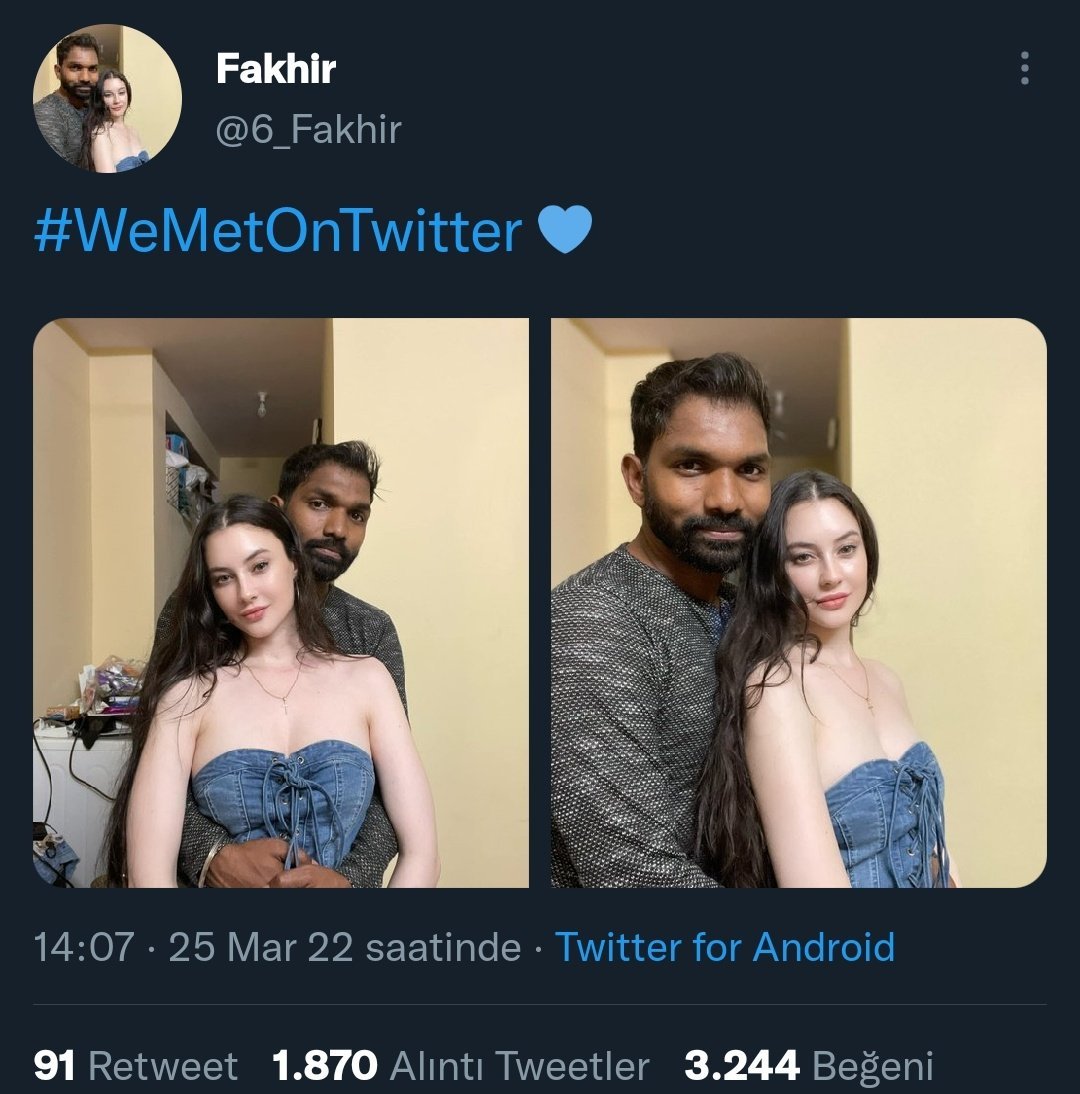Open the "Alıntı Tweetler" quote tweets list
This screenshot has width=1080, height=1094.
coord(519,1066)
